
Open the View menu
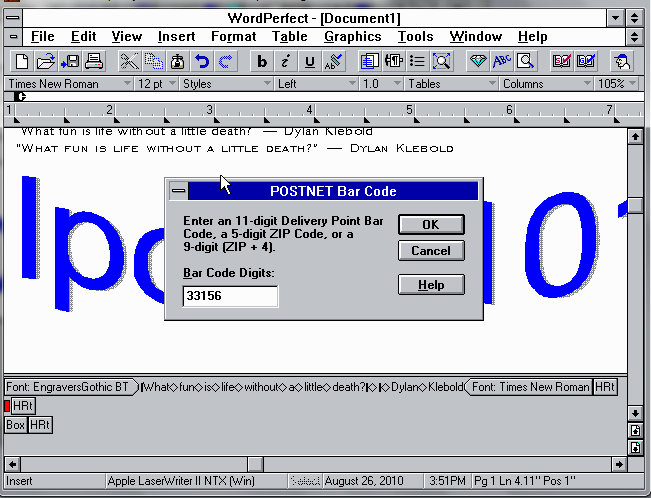pyautogui.click(x=127, y=37)
